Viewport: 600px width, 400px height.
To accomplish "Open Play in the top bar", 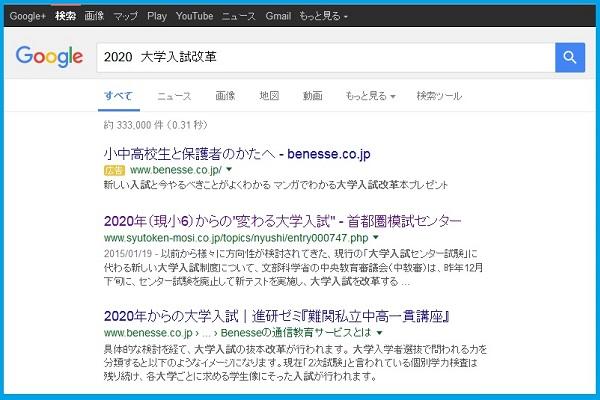I will click(x=157, y=16).
